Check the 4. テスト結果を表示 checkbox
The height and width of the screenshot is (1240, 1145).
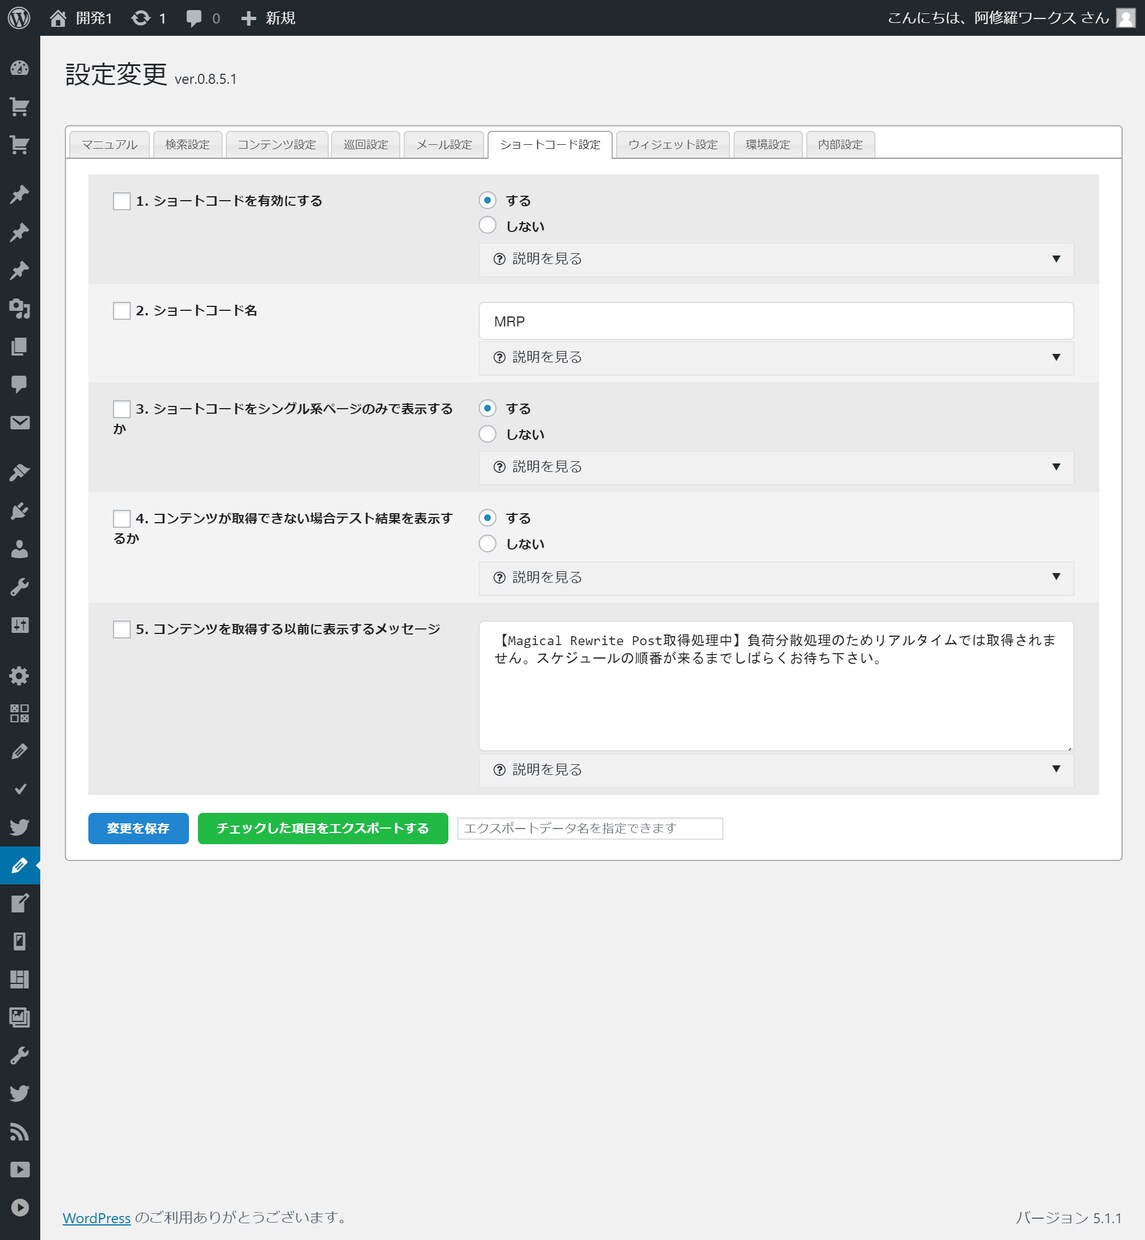(122, 519)
